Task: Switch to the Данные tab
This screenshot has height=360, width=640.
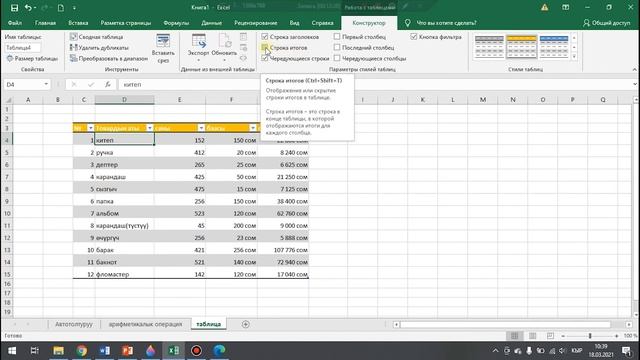Action: click(x=211, y=23)
